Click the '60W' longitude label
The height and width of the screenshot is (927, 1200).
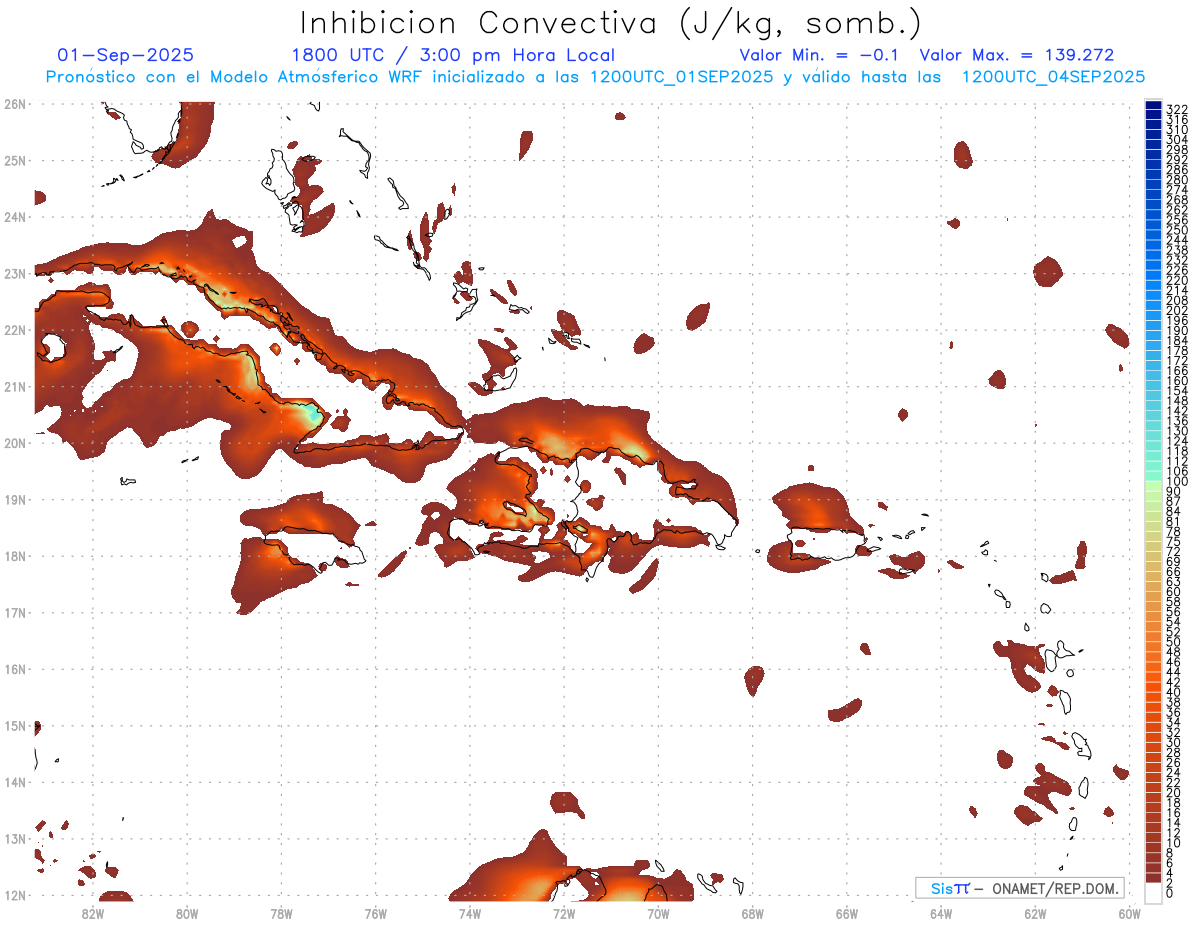(x=1130, y=913)
